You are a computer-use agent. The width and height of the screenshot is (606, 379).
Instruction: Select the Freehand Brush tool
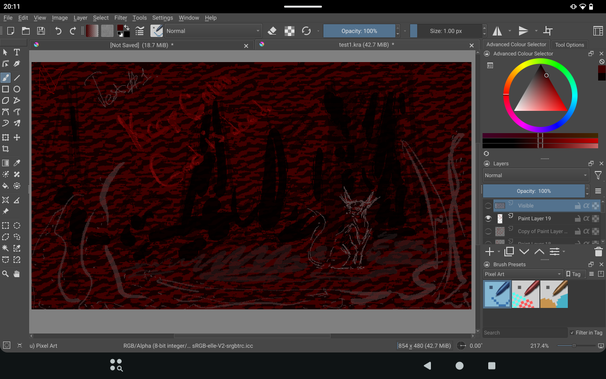pos(5,78)
